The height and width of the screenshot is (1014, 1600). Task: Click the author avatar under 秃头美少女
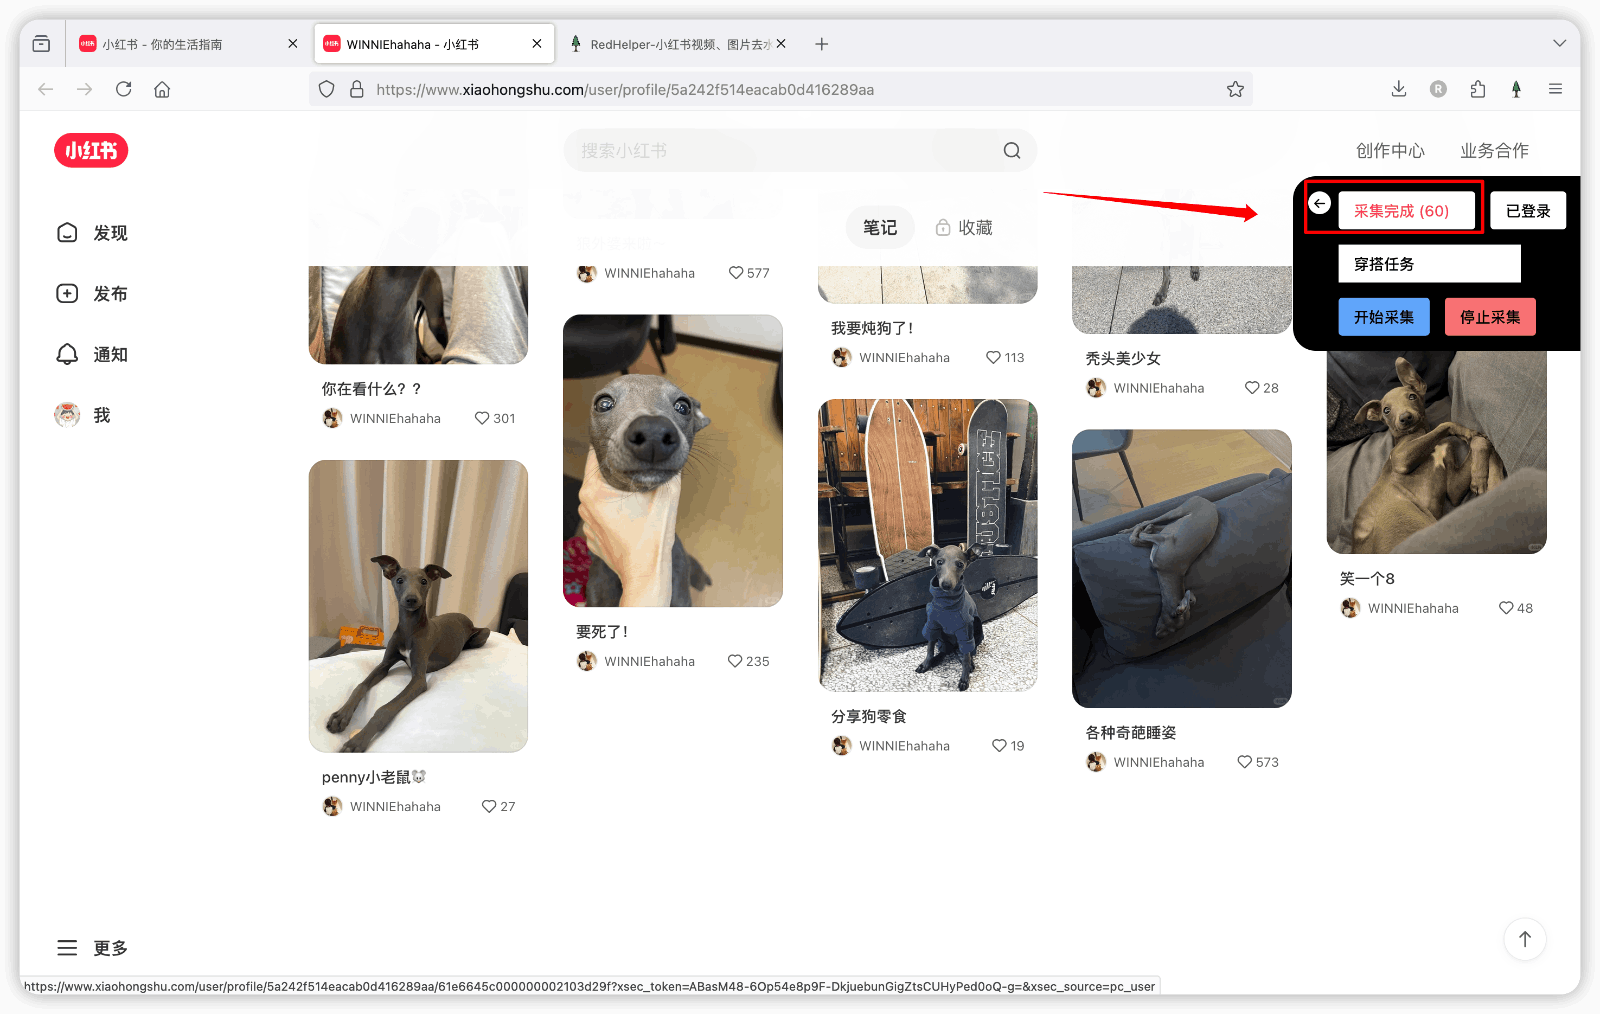(x=1096, y=388)
